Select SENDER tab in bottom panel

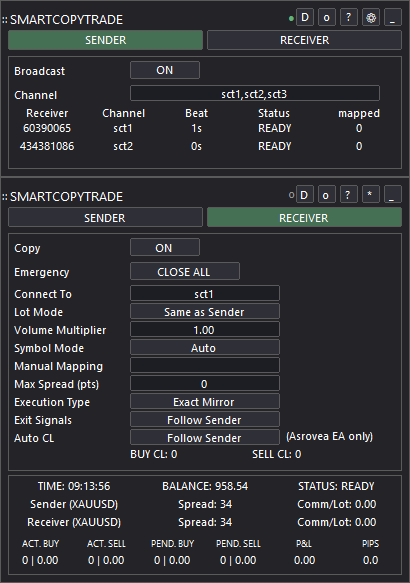[106, 218]
